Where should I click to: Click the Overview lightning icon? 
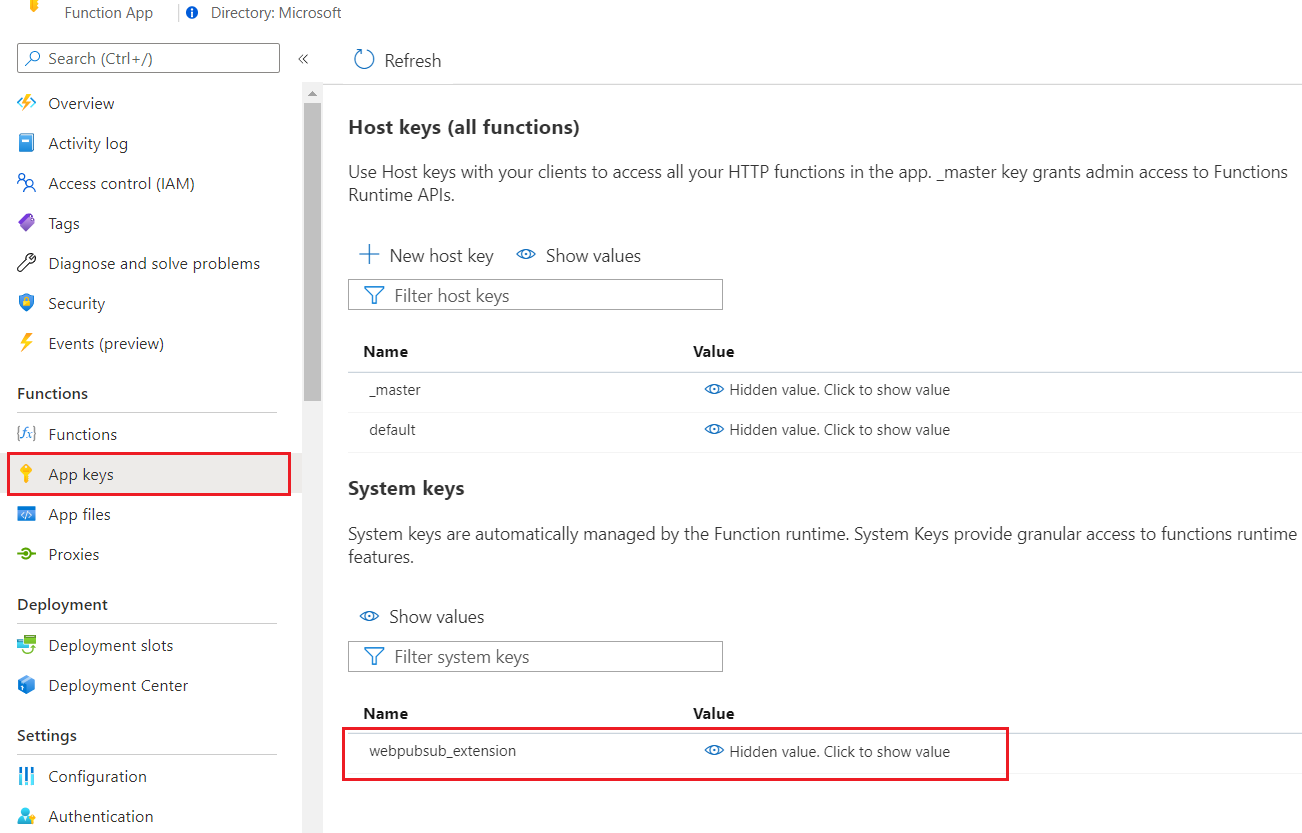27,103
